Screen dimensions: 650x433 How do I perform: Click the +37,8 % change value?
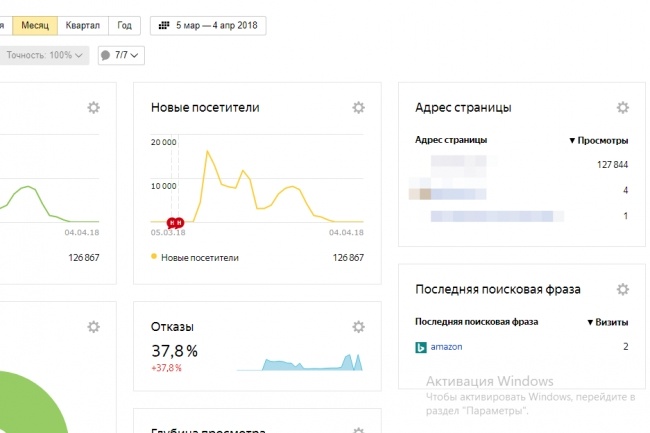click(x=166, y=368)
